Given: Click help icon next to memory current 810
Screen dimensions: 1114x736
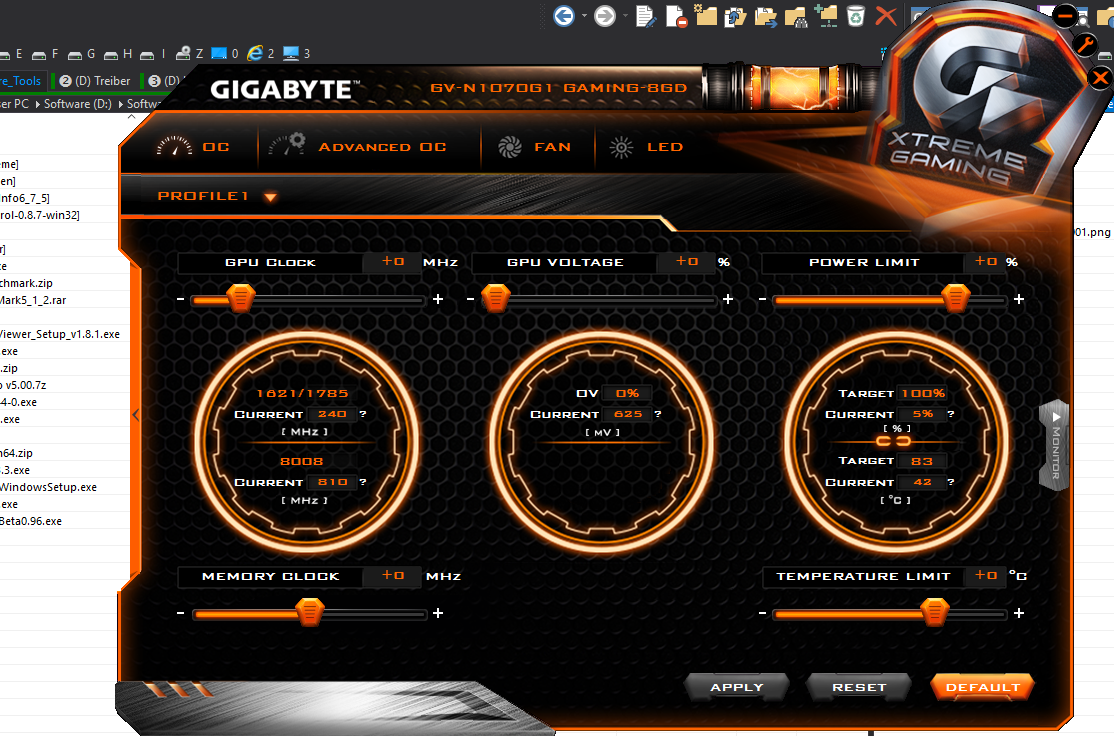Looking at the screenshot, I should 363,482.
